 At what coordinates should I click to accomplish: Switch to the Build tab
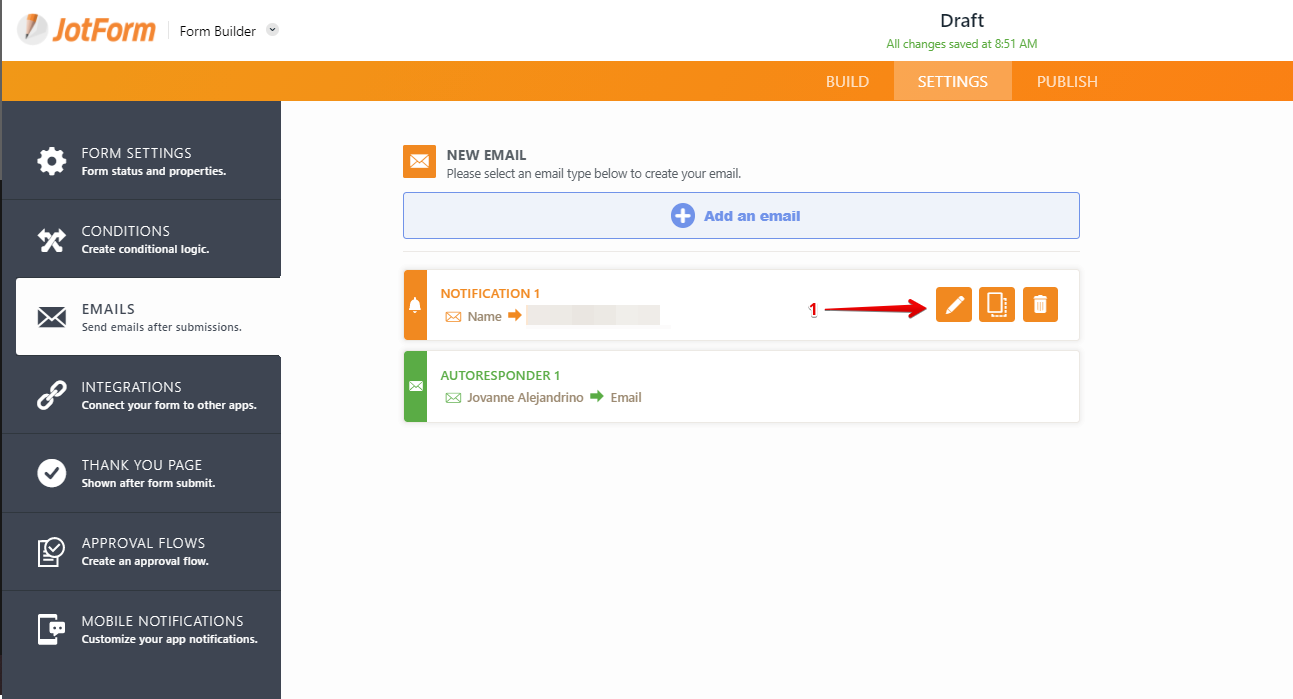847,82
